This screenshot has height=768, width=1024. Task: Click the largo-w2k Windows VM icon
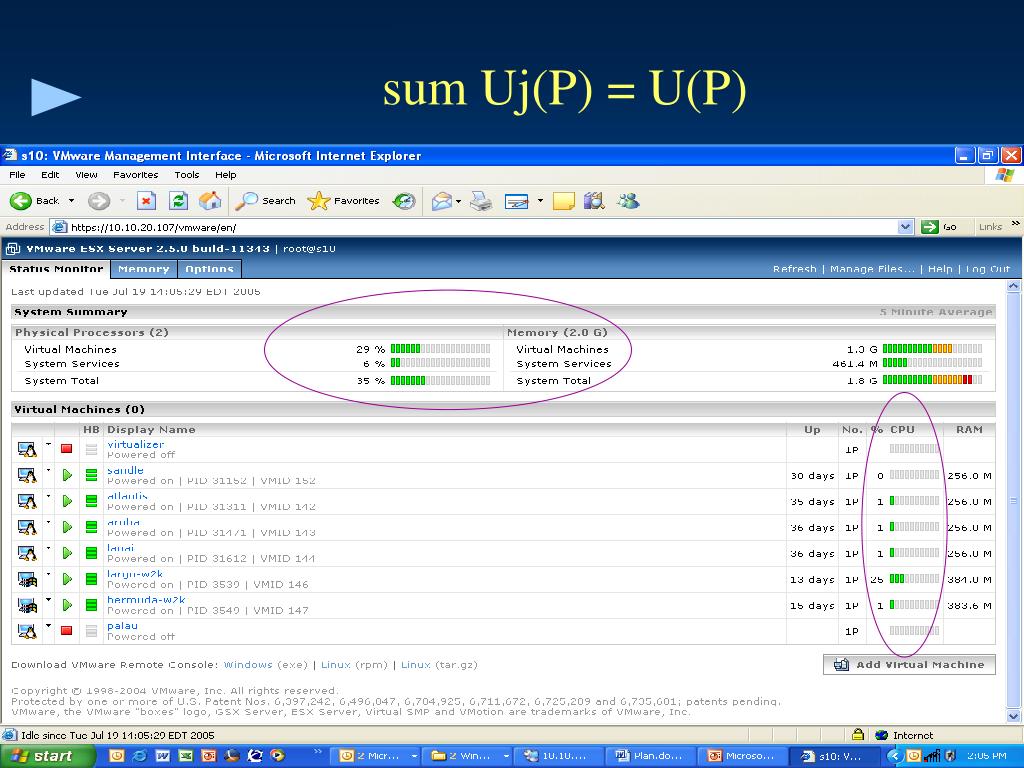[x=27, y=579]
